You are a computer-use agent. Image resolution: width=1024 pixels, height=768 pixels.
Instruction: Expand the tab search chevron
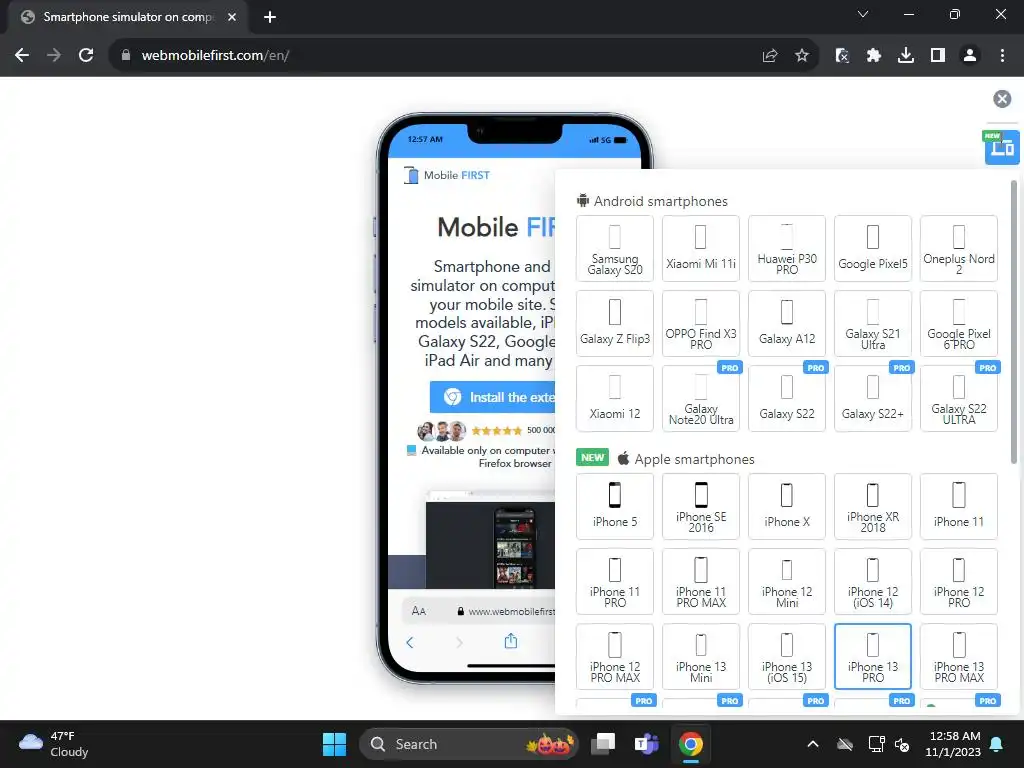point(863,14)
